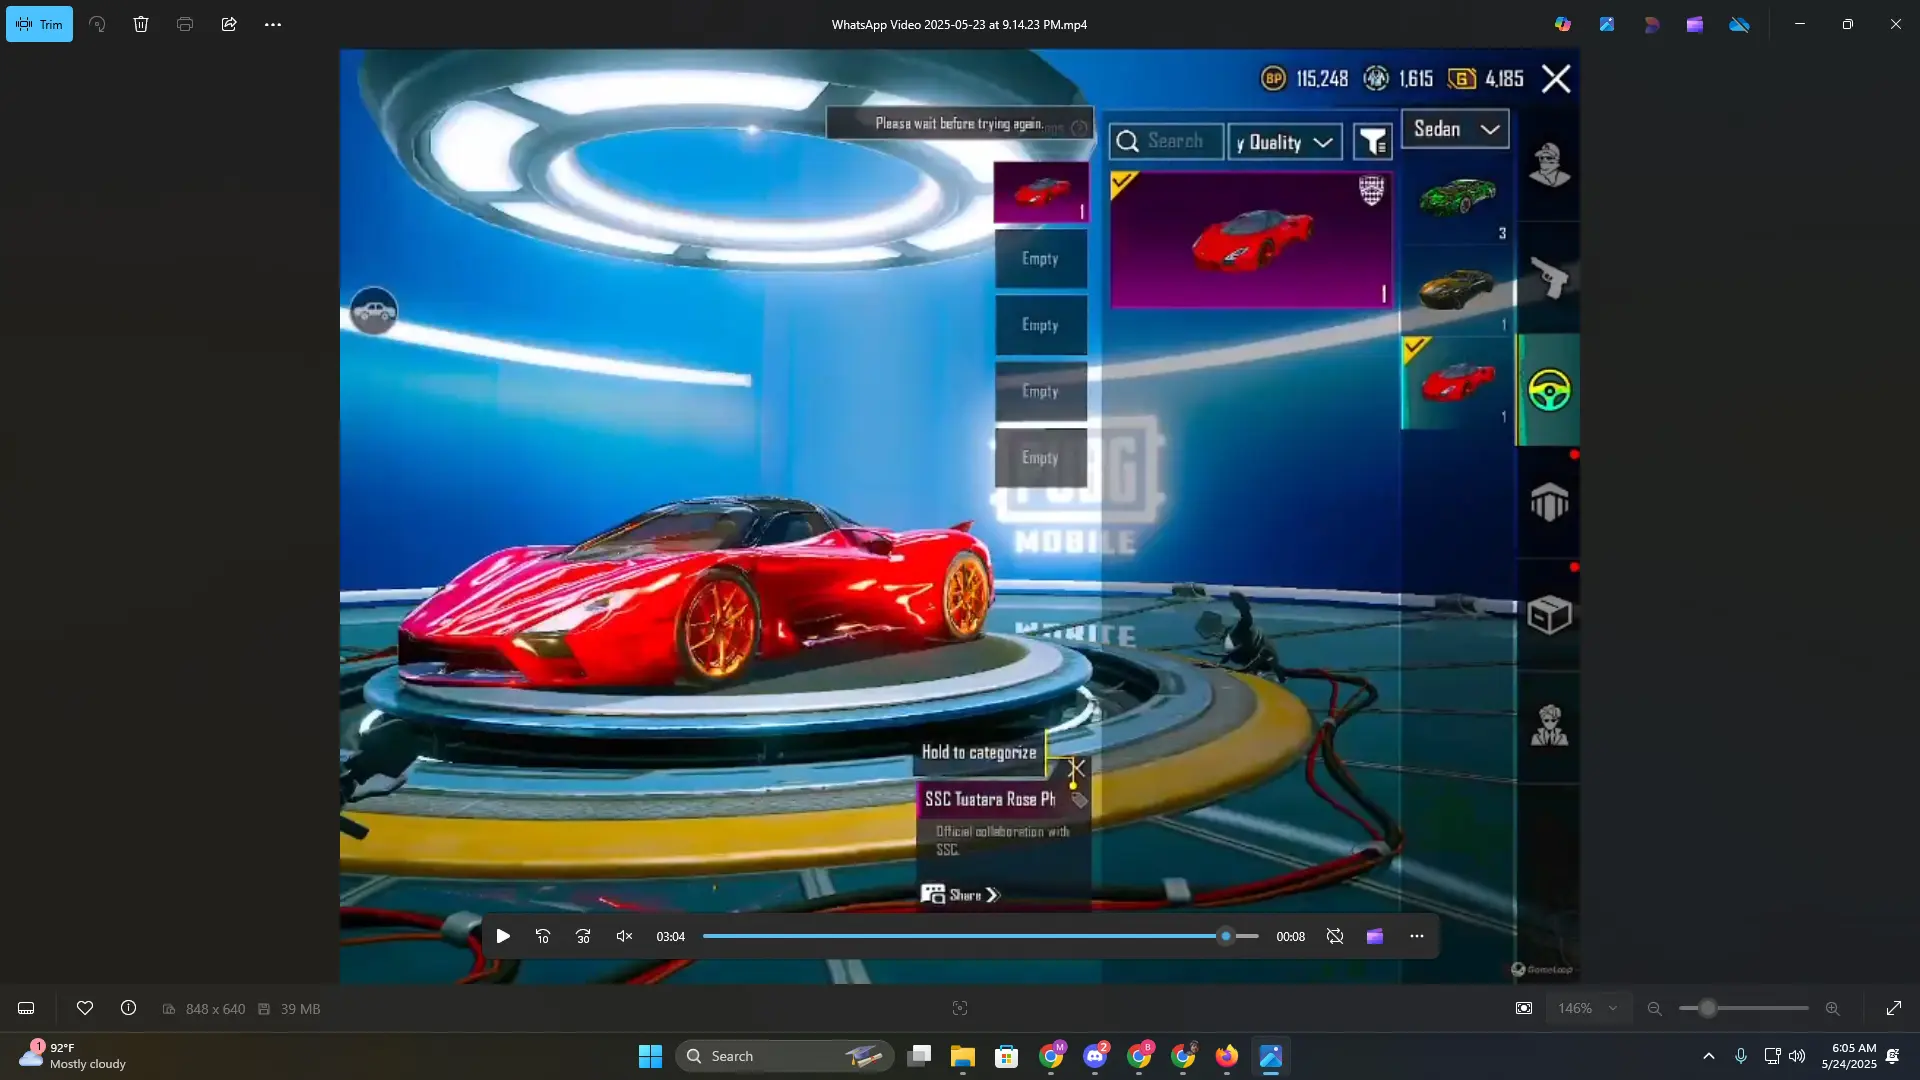Select the crate box category icon
This screenshot has height=1080, width=1920.
pos(1549,615)
